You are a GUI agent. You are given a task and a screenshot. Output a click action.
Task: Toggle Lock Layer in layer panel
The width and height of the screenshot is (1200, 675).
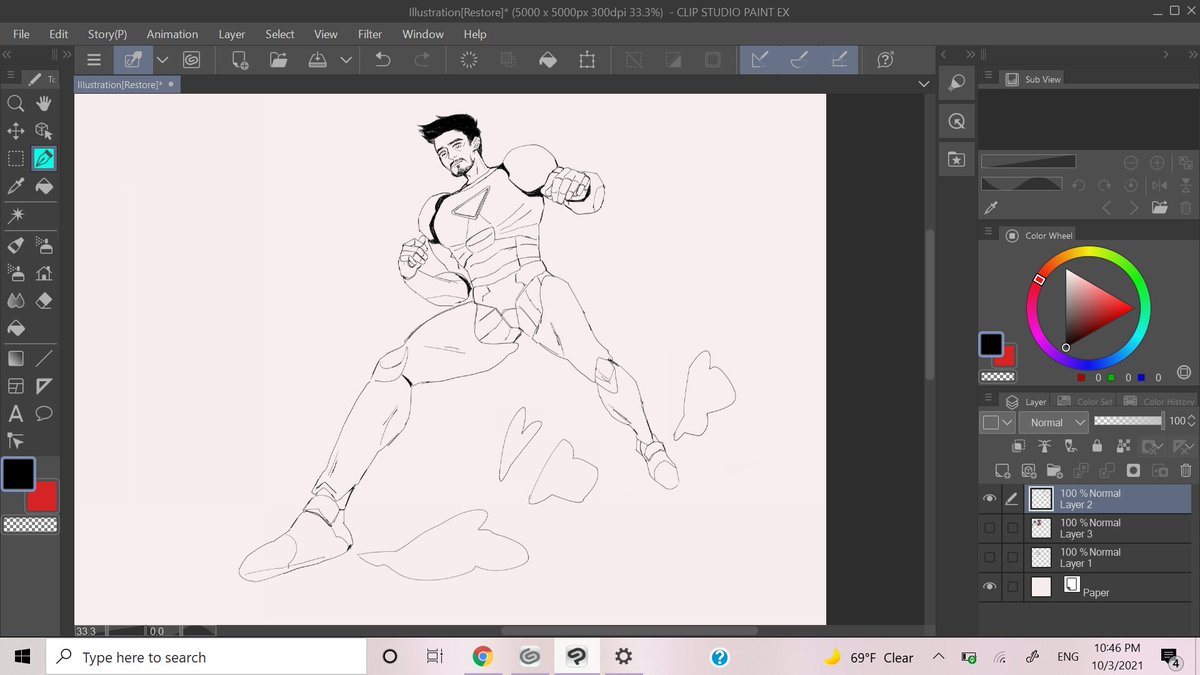(1097, 447)
